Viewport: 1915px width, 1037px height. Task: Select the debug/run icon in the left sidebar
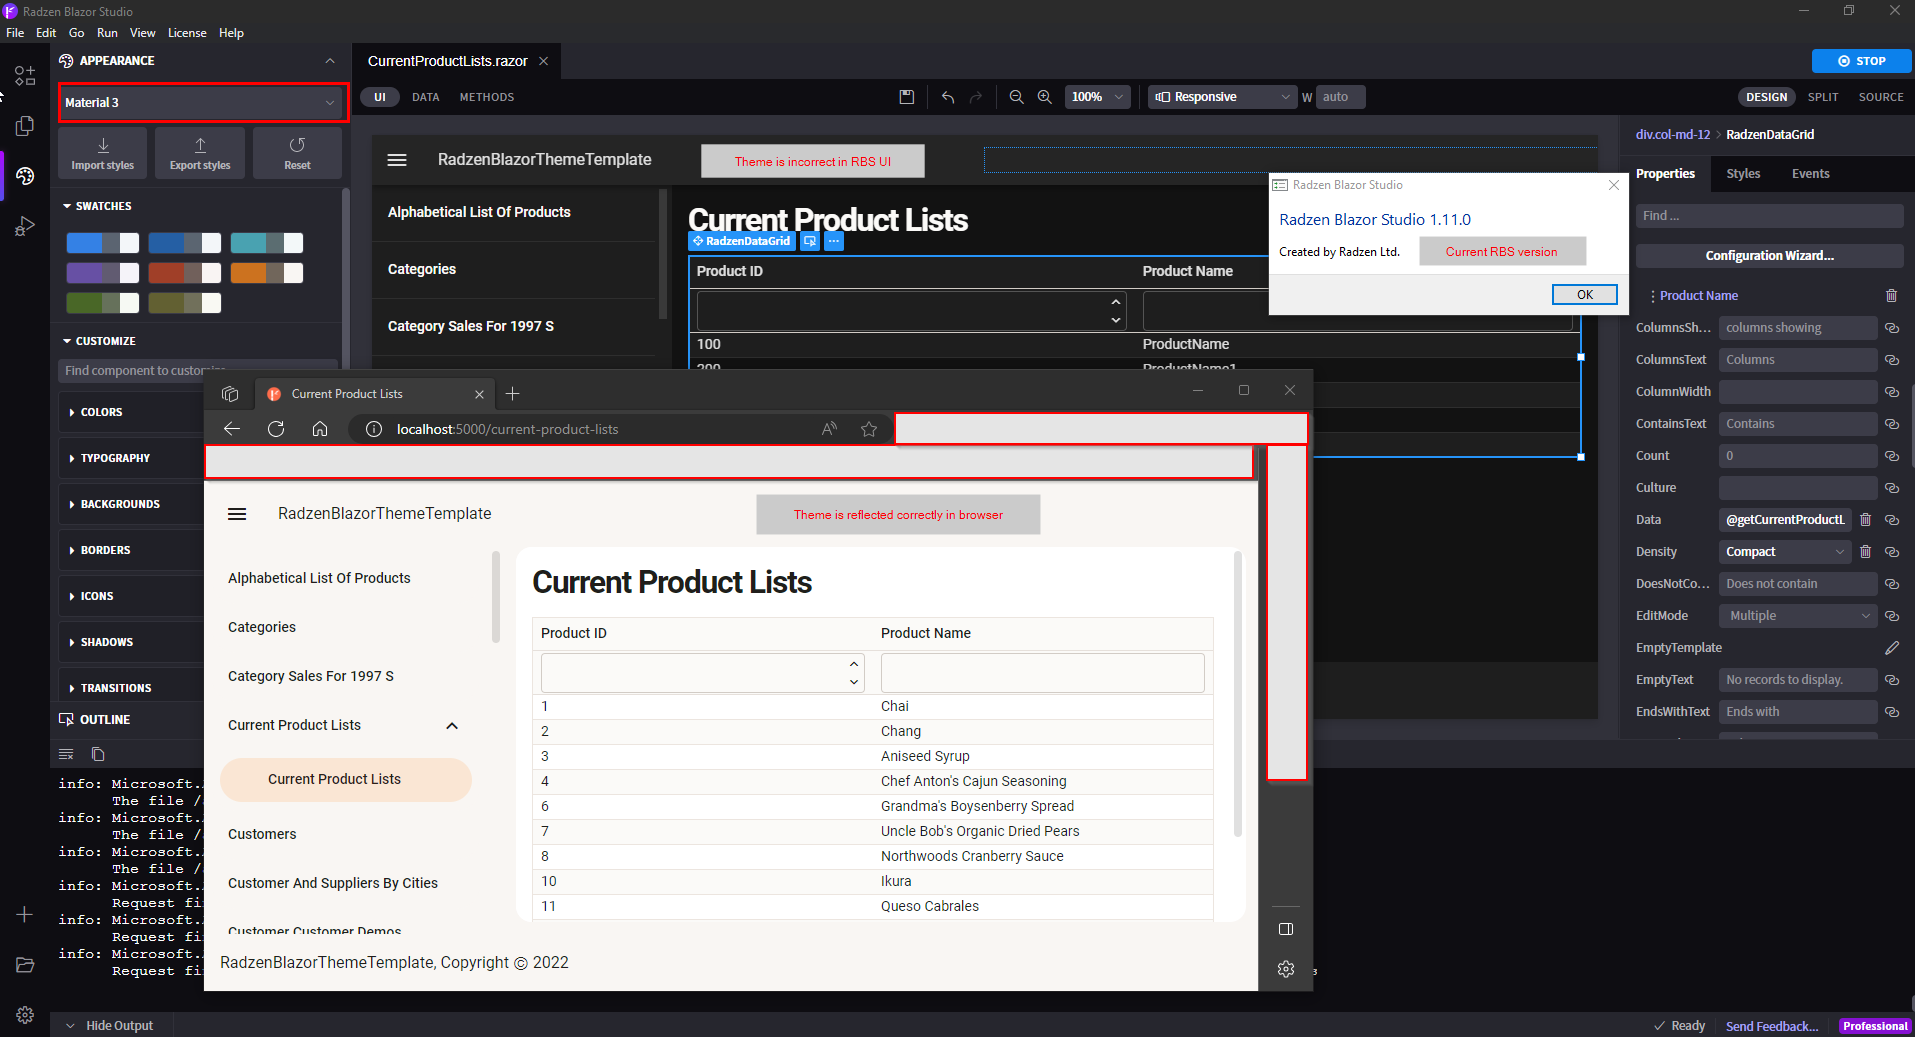point(24,227)
